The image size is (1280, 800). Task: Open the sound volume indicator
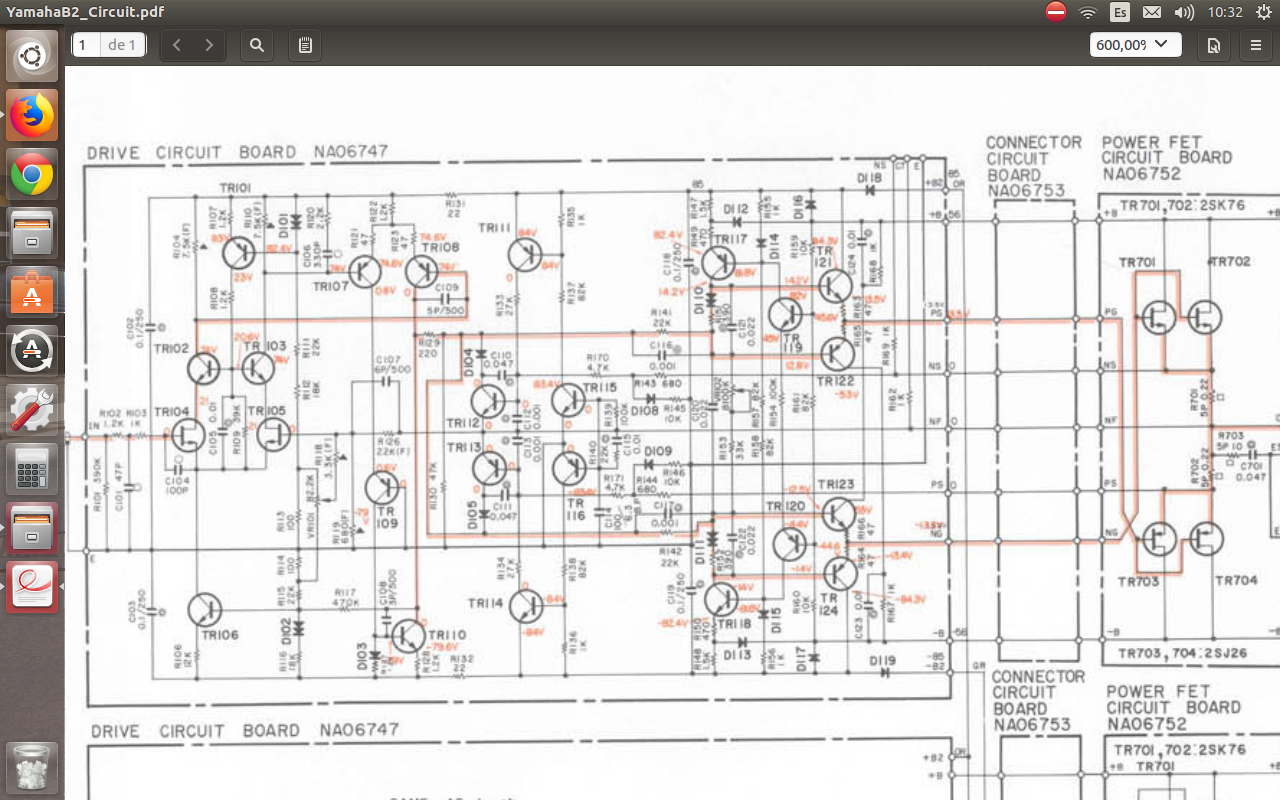coord(1184,12)
